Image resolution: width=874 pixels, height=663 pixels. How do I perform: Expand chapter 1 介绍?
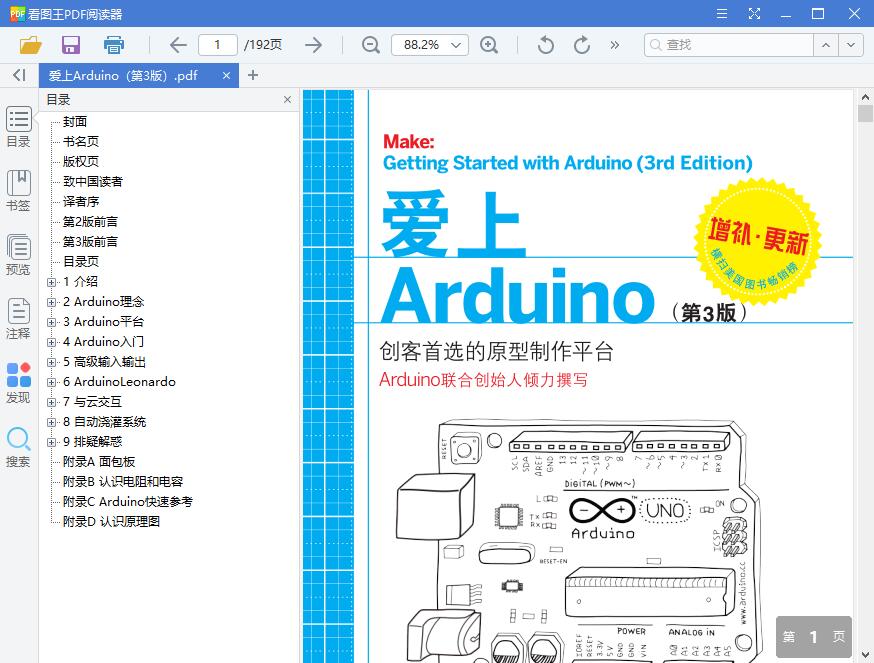pyautogui.click(x=51, y=282)
